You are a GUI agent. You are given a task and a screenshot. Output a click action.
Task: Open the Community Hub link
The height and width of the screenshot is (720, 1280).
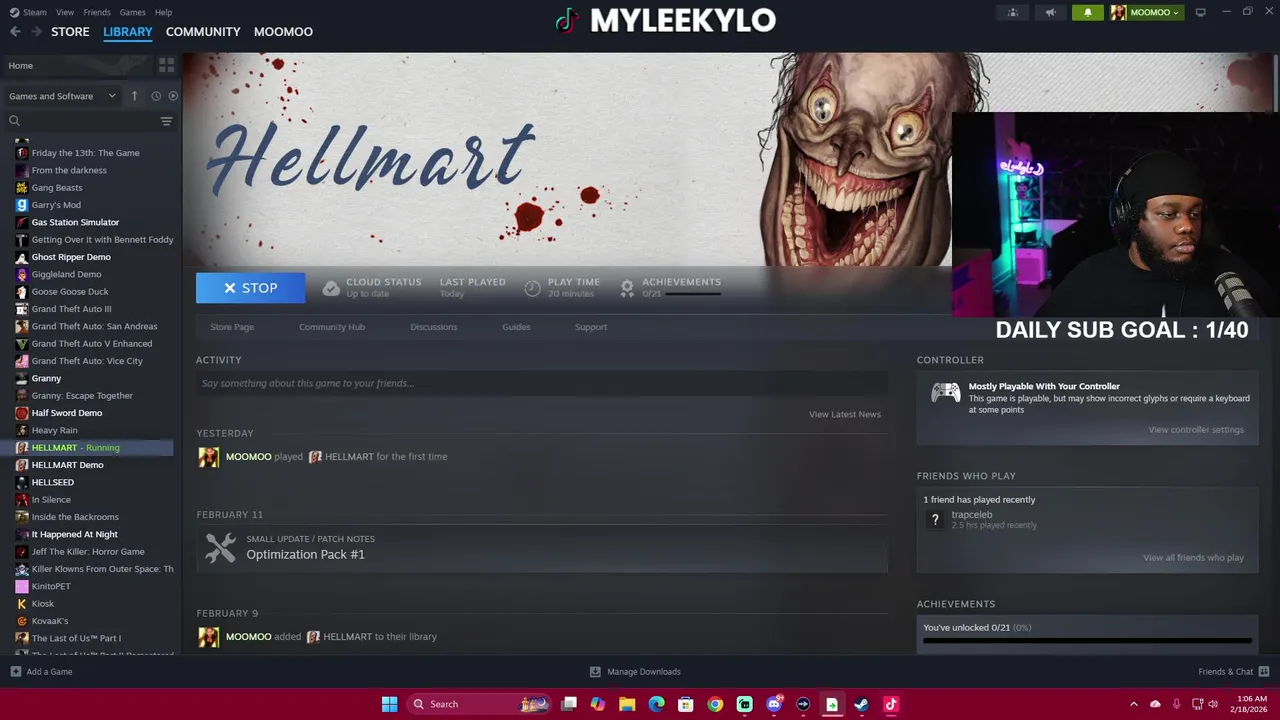pyautogui.click(x=332, y=327)
